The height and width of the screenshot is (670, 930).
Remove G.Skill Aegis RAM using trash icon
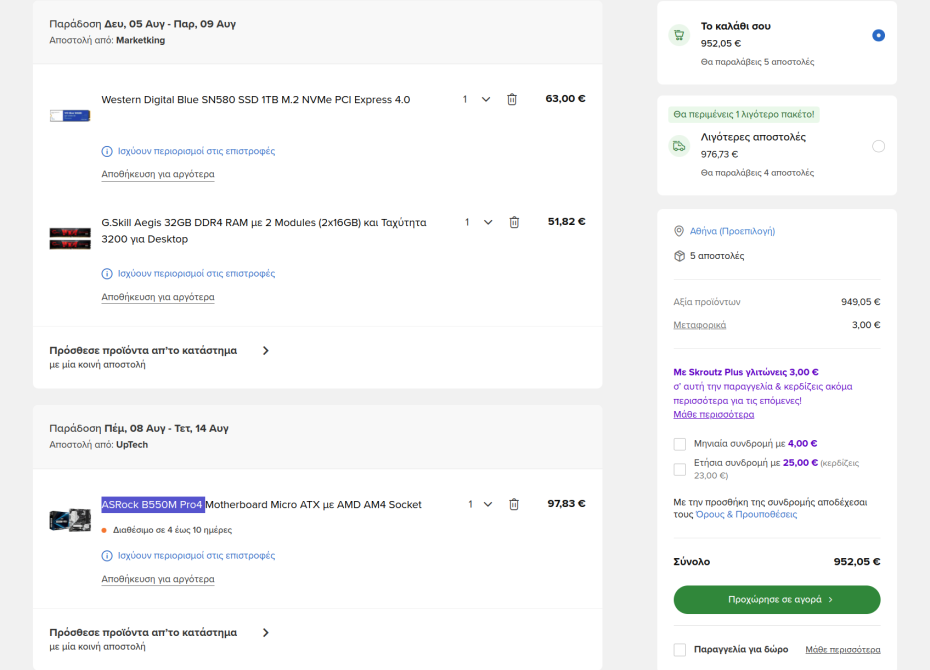tap(514, 222)
